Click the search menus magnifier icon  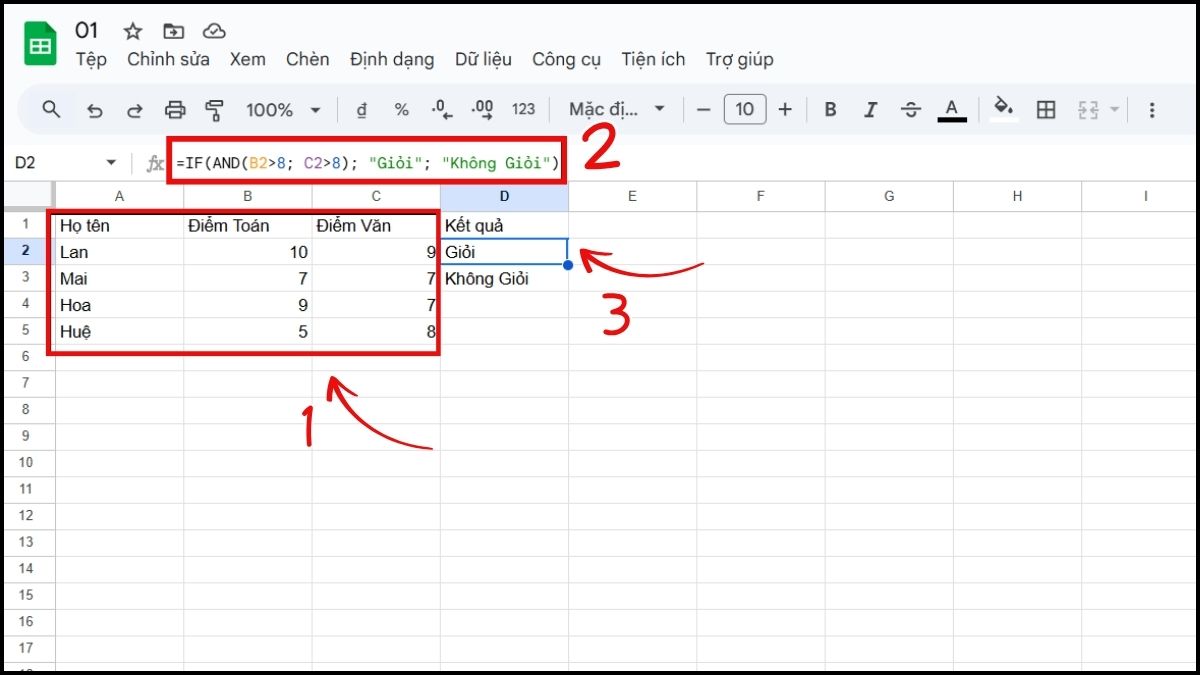tap(52, 109)
